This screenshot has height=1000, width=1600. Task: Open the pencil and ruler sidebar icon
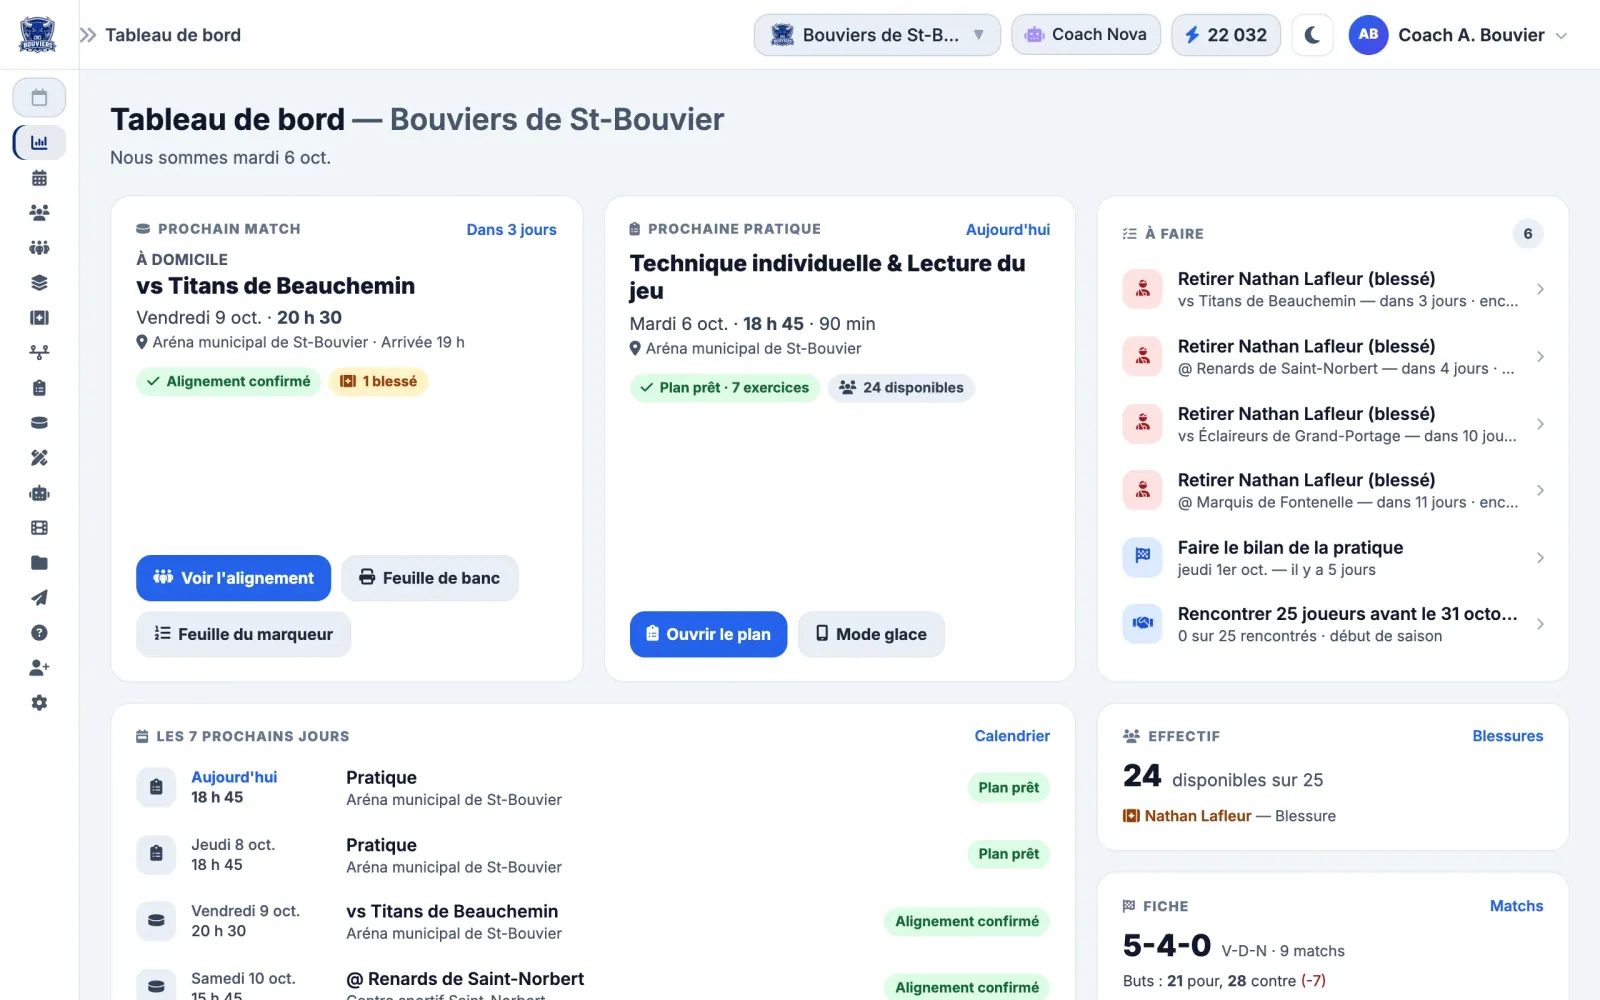click(39, 458)
